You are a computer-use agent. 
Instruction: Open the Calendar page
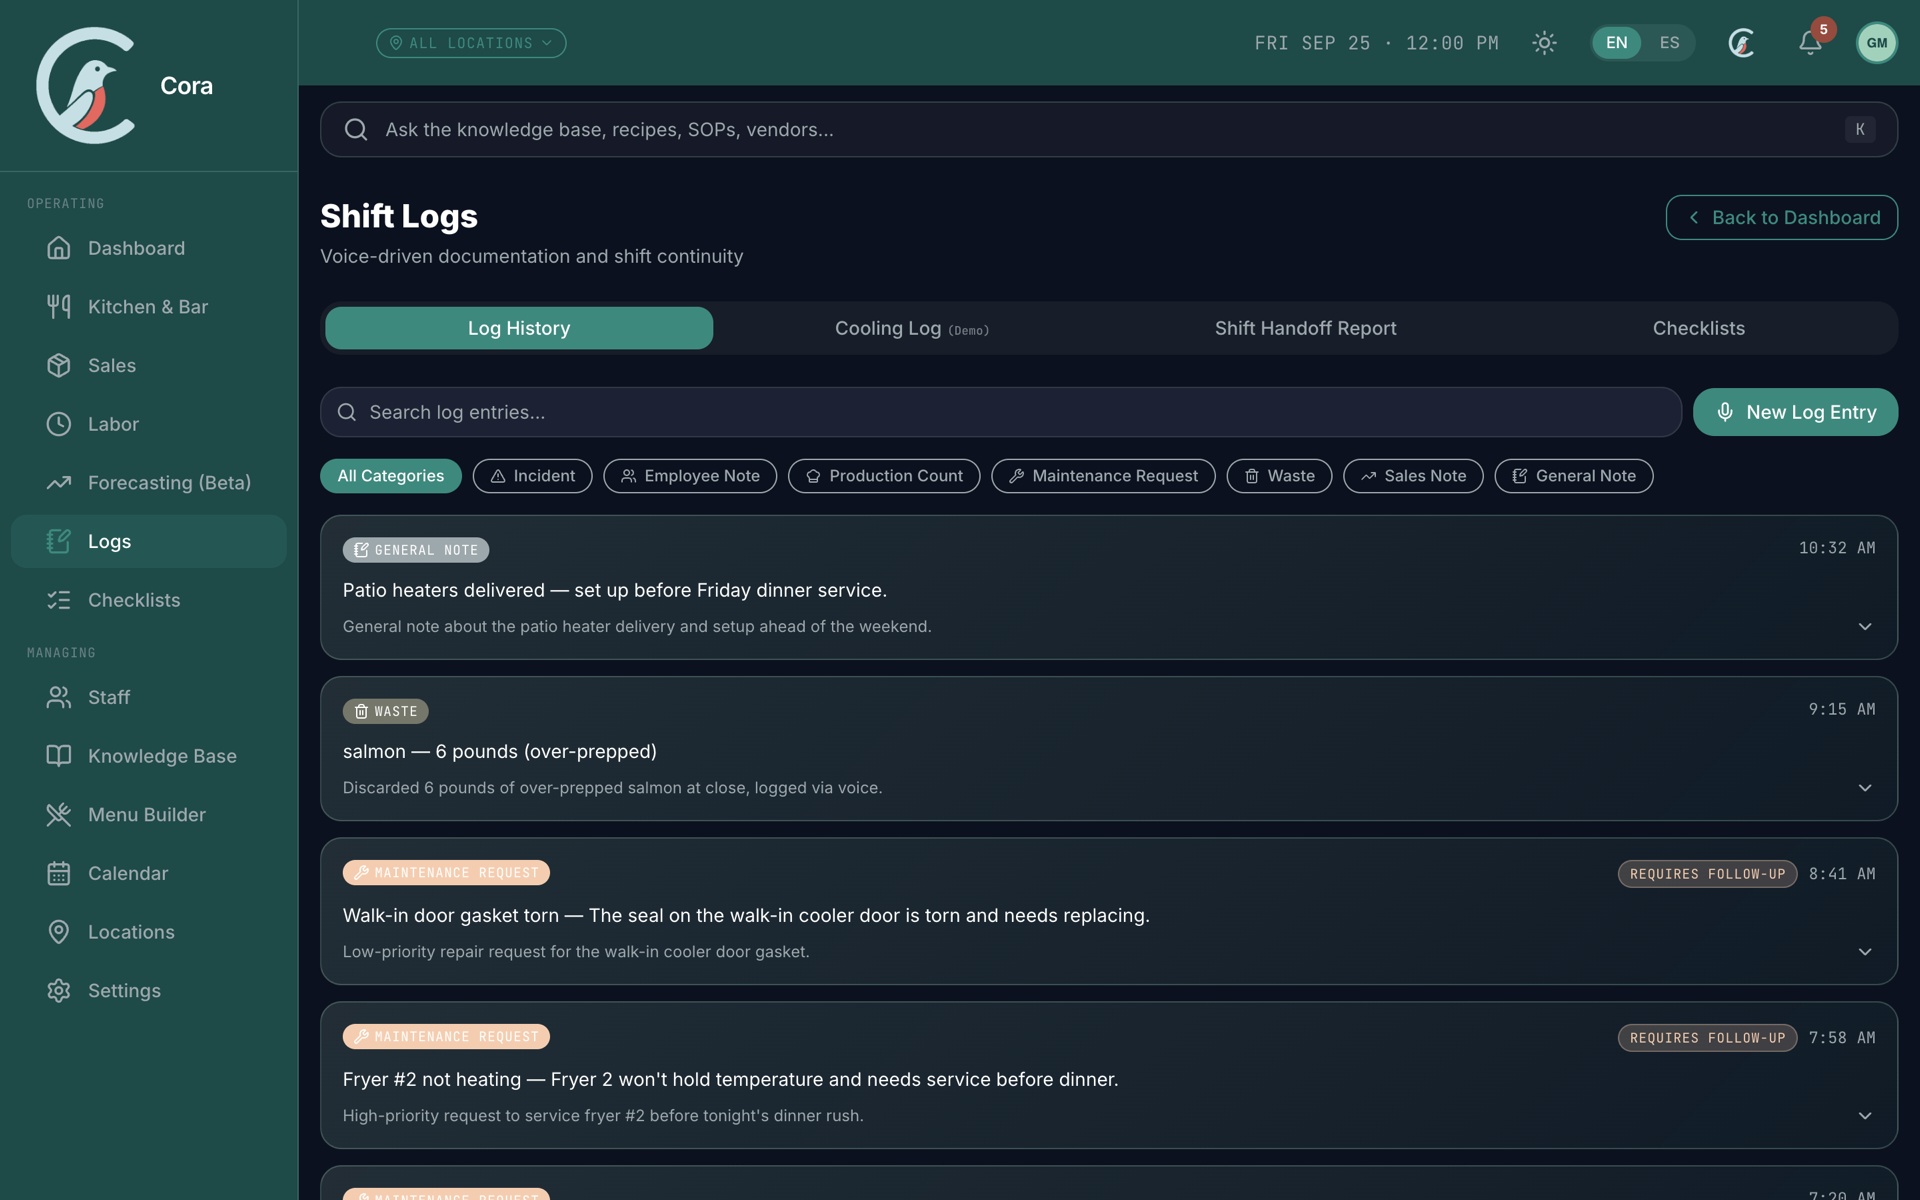pyautogui.click(x=148, y=873)
